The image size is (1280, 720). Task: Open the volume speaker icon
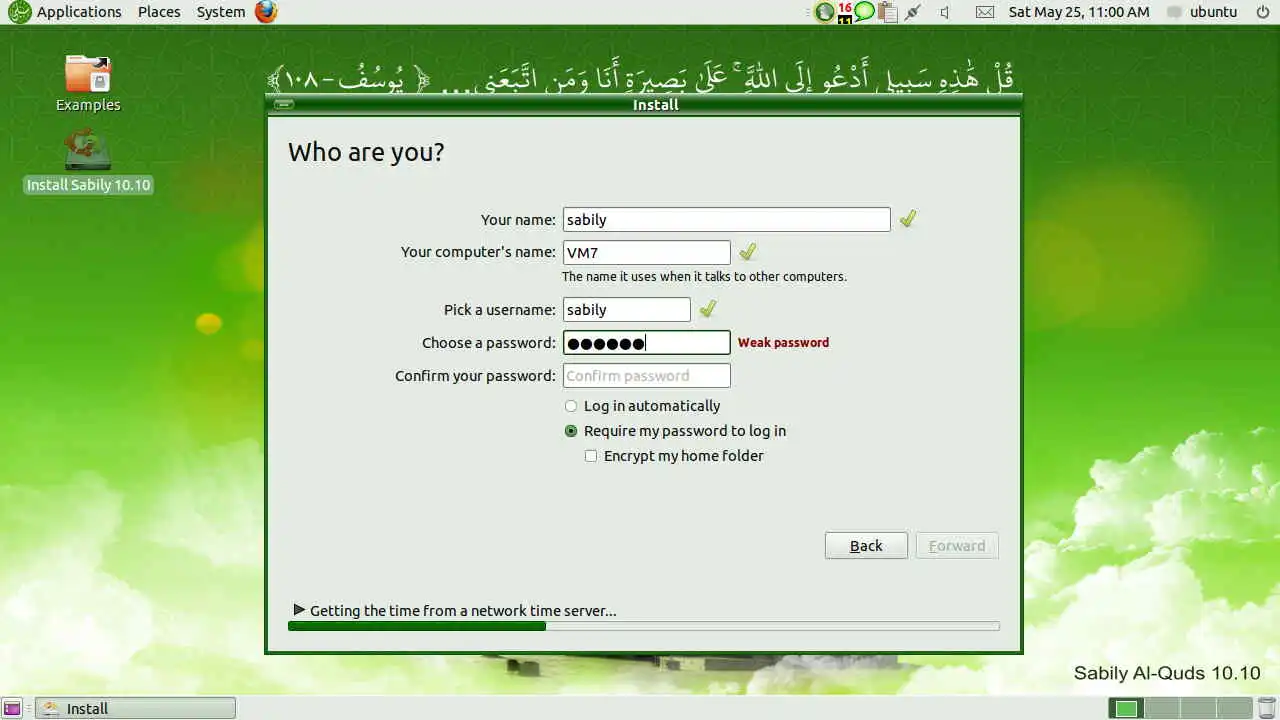tap(945, 12)
